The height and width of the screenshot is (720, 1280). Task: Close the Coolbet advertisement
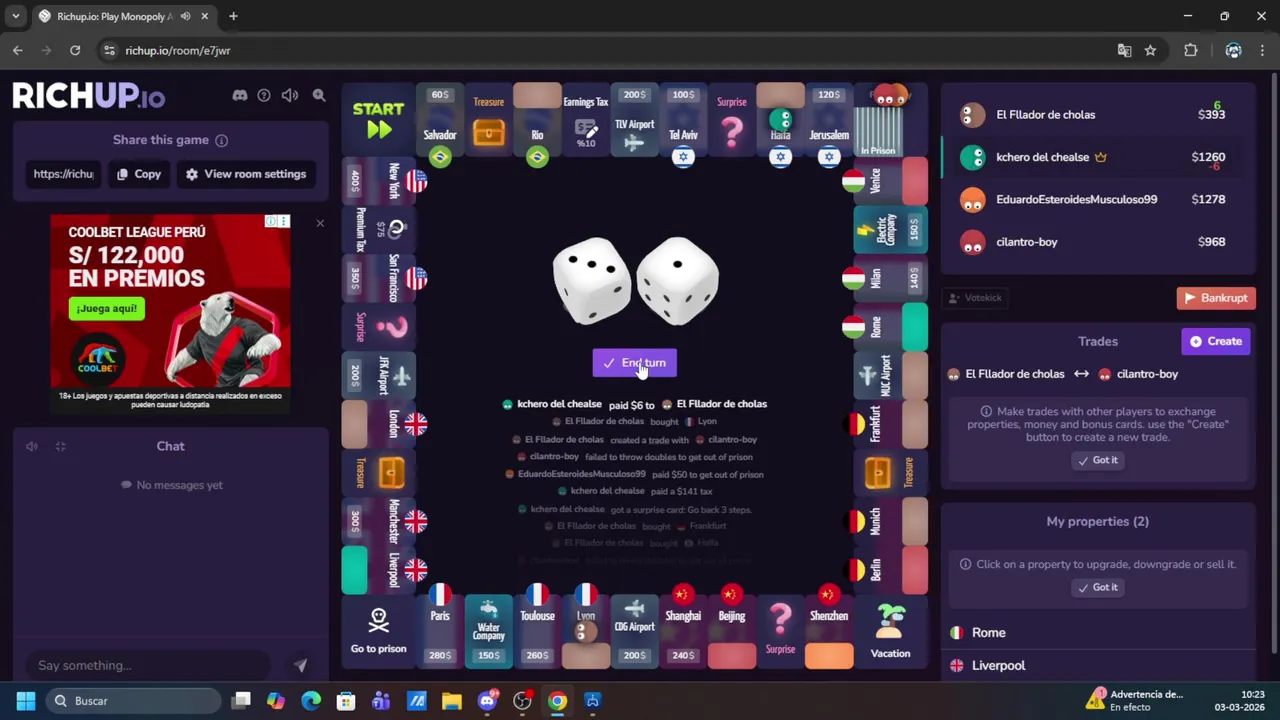click(x=320, y=222)
